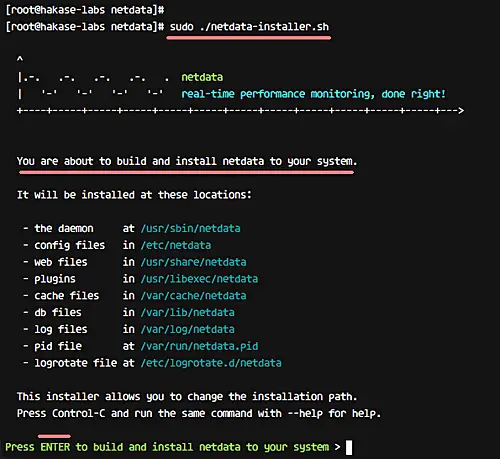Click the /var/log/netdata log path
Image resolution: width=500 pixels, height=459 pixels.
tap(187, 330)
